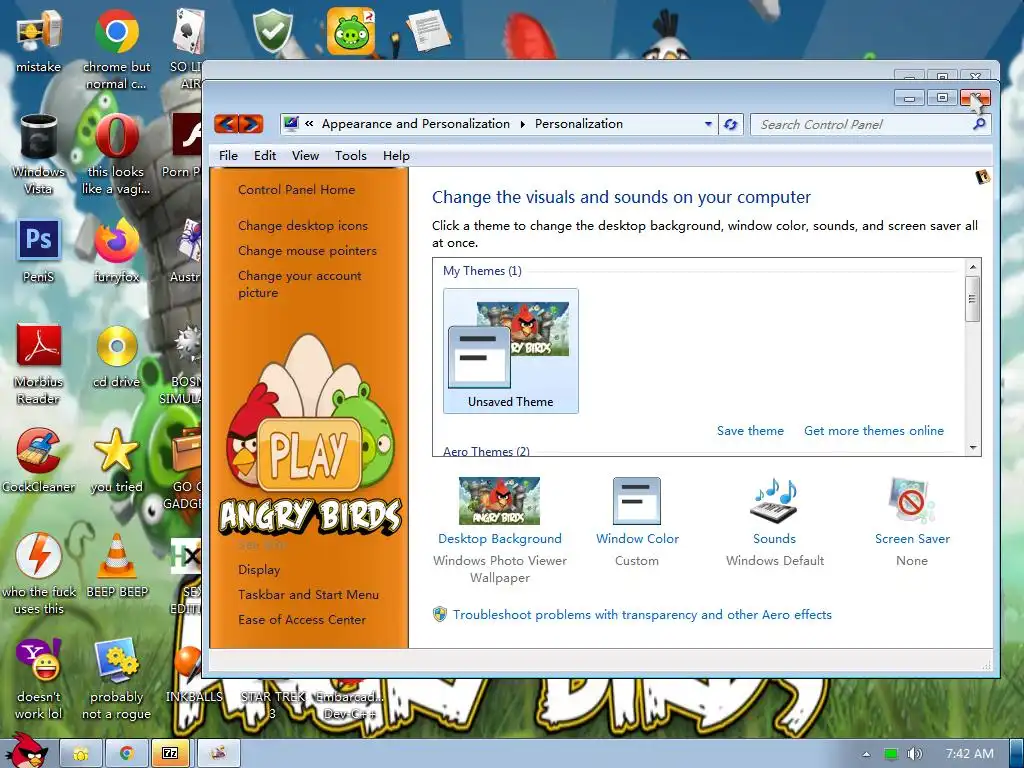
Task: Click the Show desktop button at the taskbar's right edge
Action: click(x=1016, y=754)
